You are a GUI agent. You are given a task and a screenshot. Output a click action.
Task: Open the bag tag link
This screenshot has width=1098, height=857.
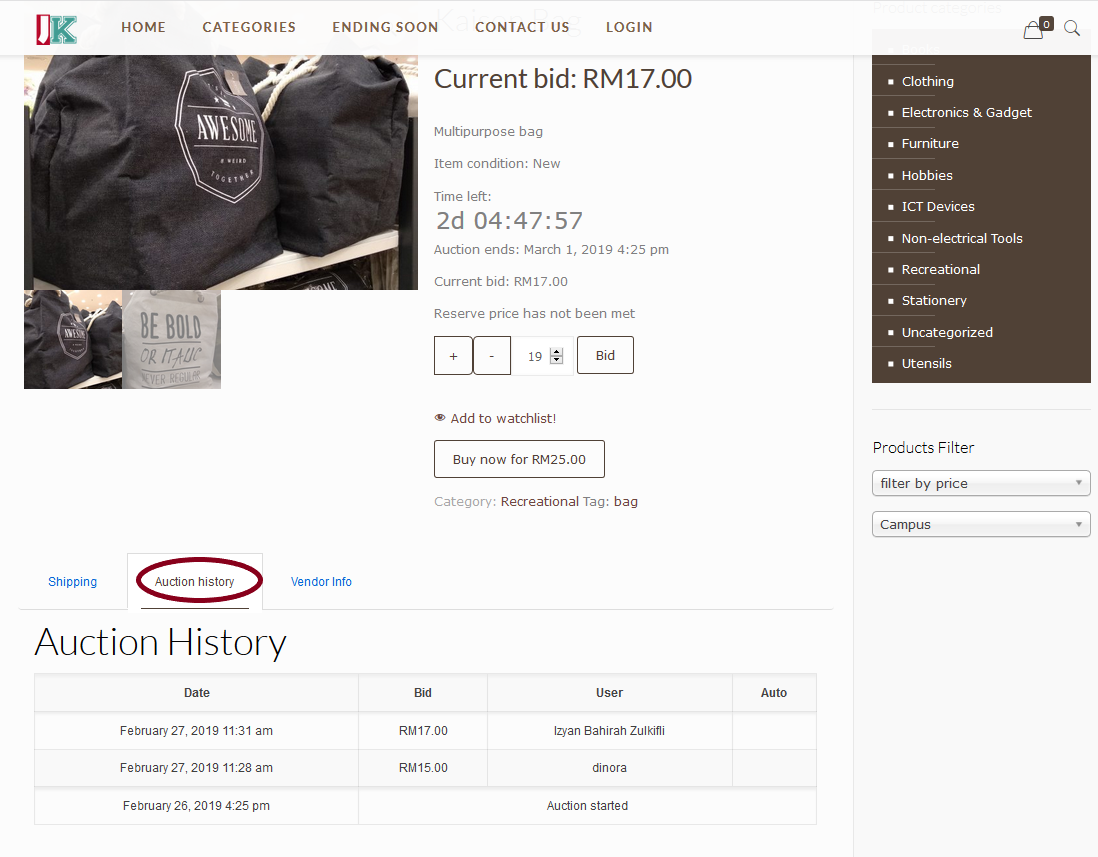(x=626, y=501)
